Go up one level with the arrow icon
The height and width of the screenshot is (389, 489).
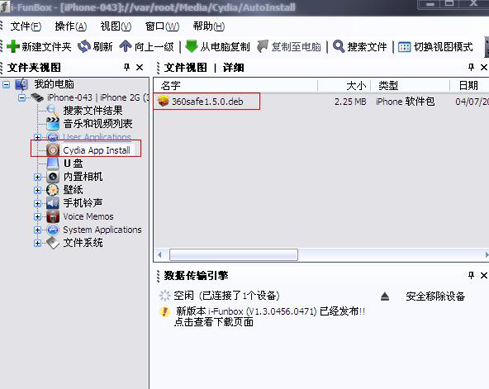point(126,46)
